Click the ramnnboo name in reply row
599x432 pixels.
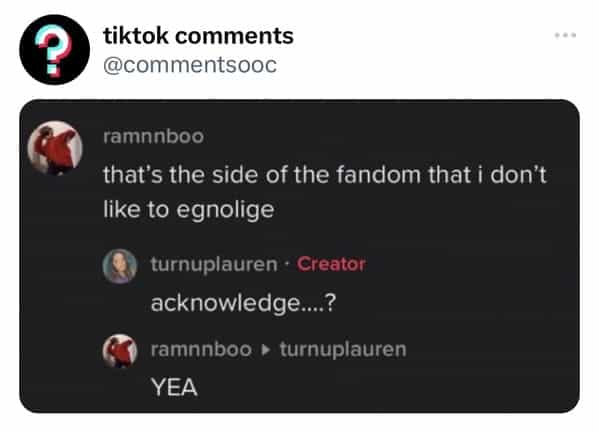tap(201, 349)
